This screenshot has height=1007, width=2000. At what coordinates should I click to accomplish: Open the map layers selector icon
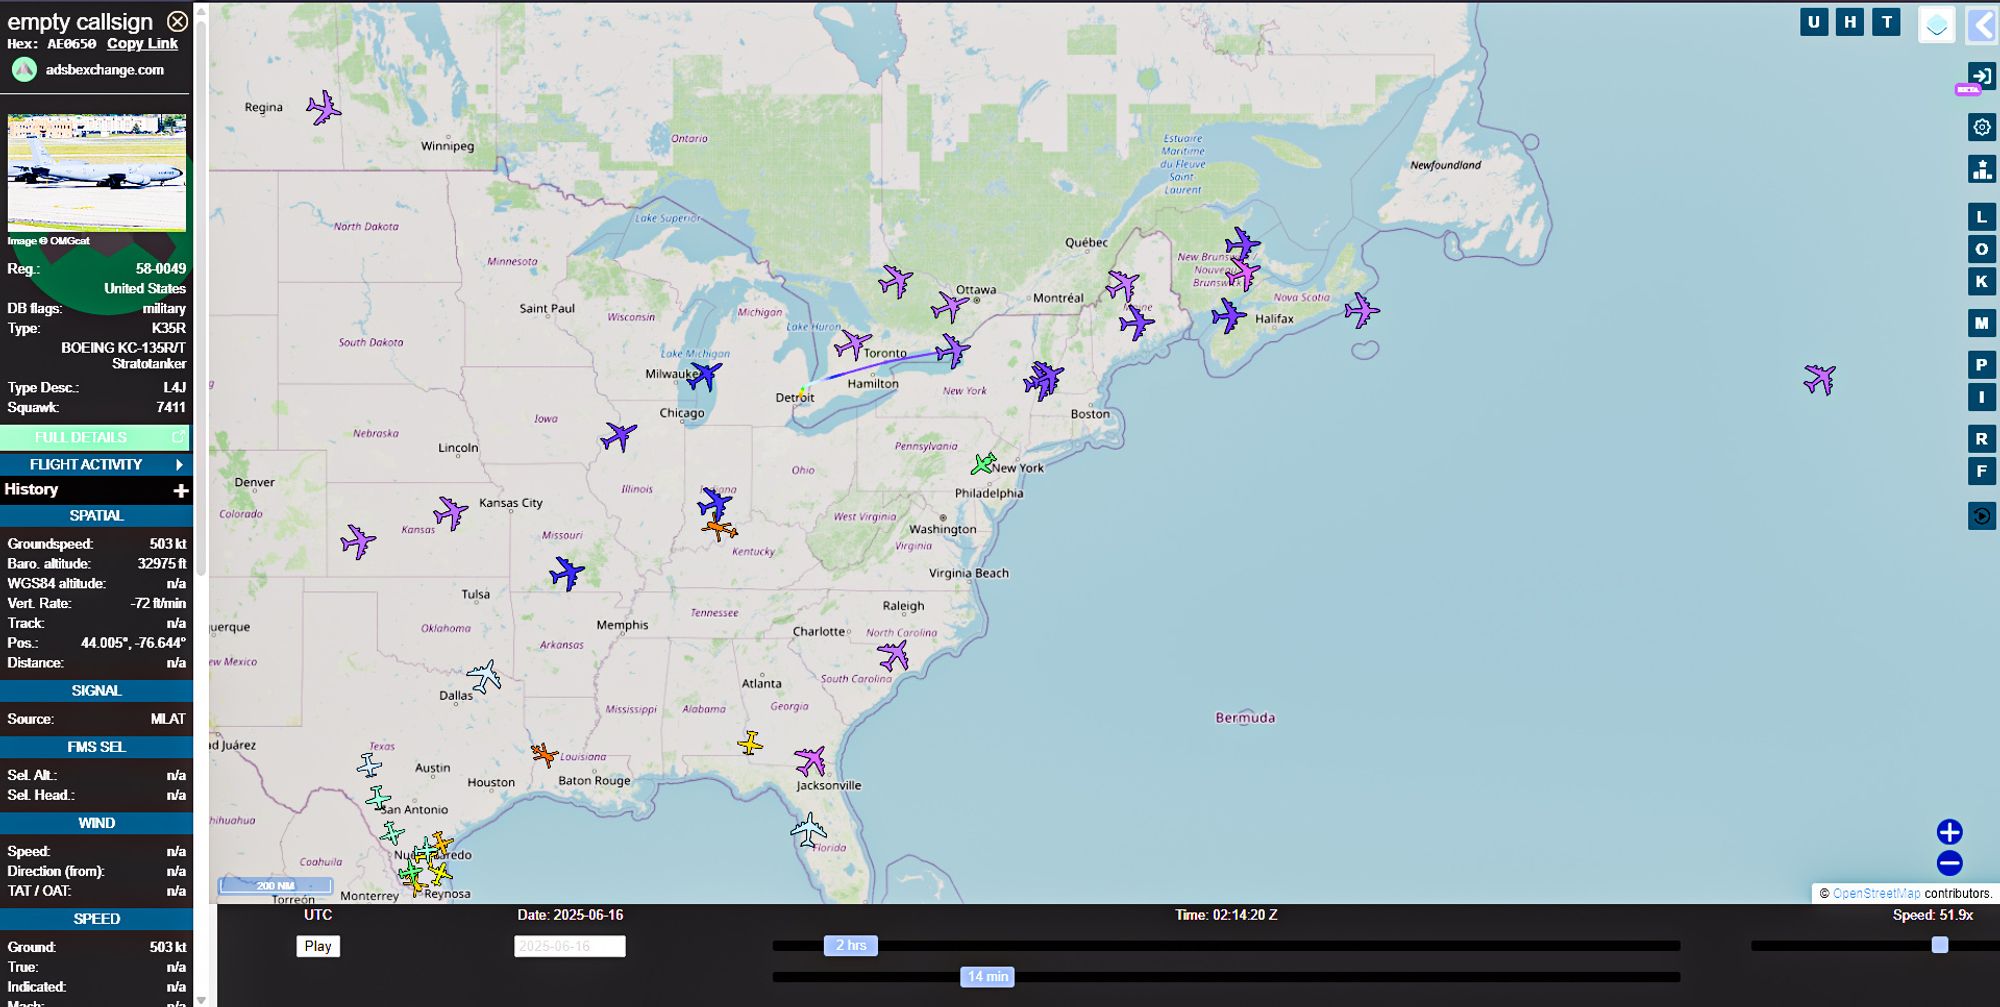[1937, 25]
